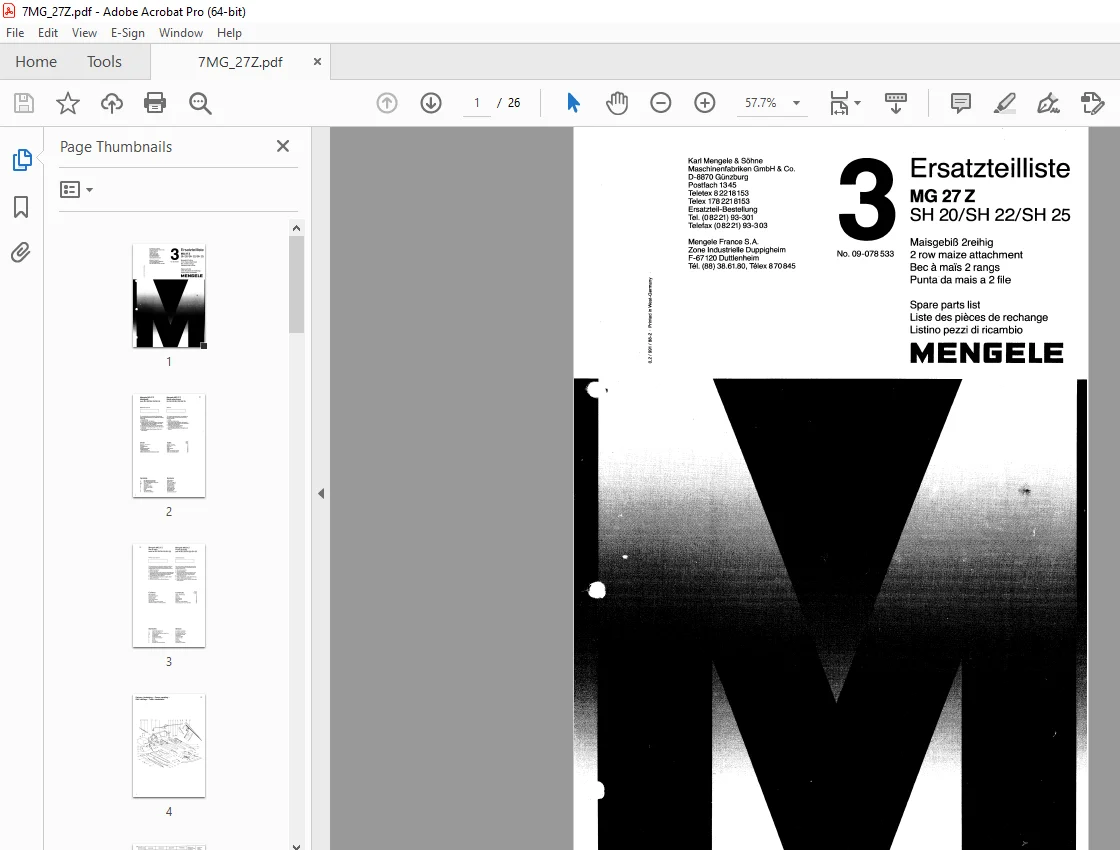Select the 7MG_27Z.pdf document tab
Viewport: 1120px width, 850px height.
[x=240, y=62]
